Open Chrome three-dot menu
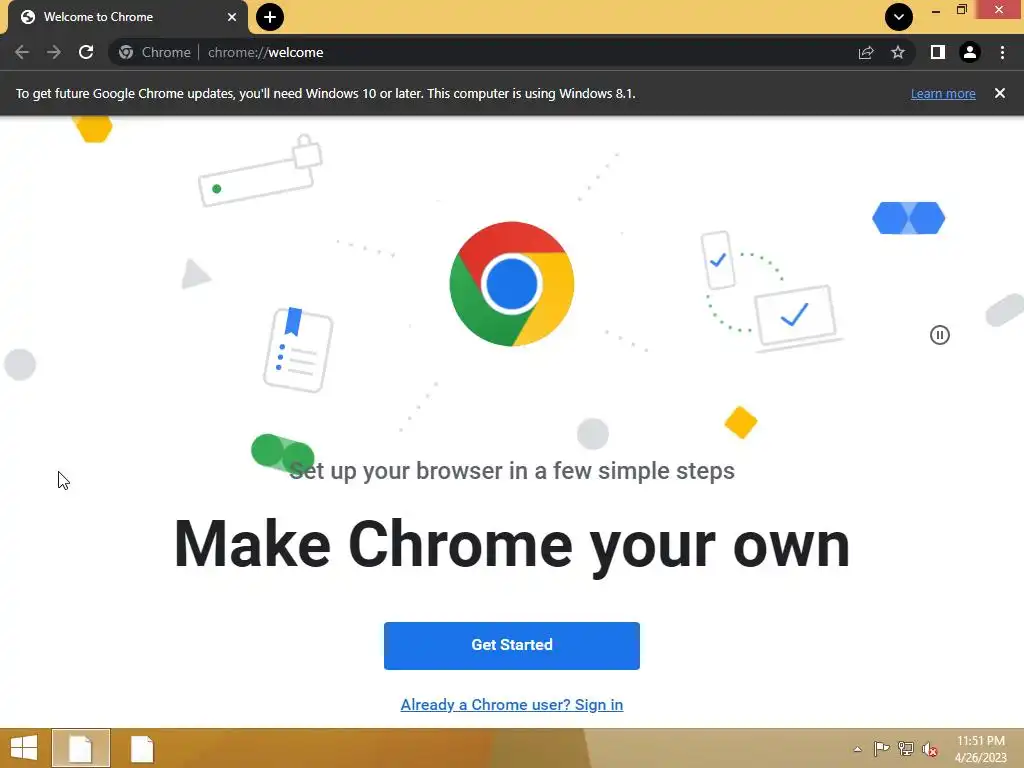The height and width of the screenshot is (768, 1024). tap(1002, 52)
